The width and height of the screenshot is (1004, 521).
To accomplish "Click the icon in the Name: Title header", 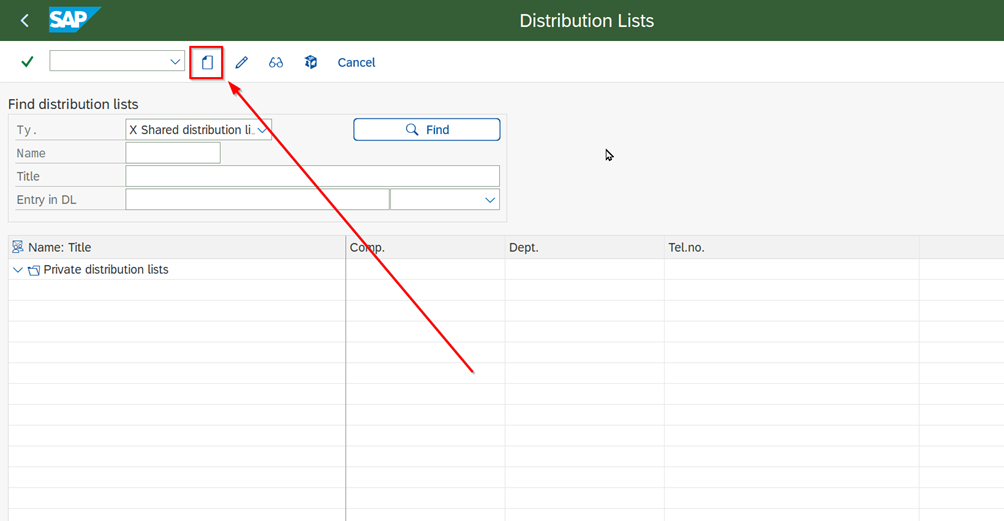I will tap(18, 247).
